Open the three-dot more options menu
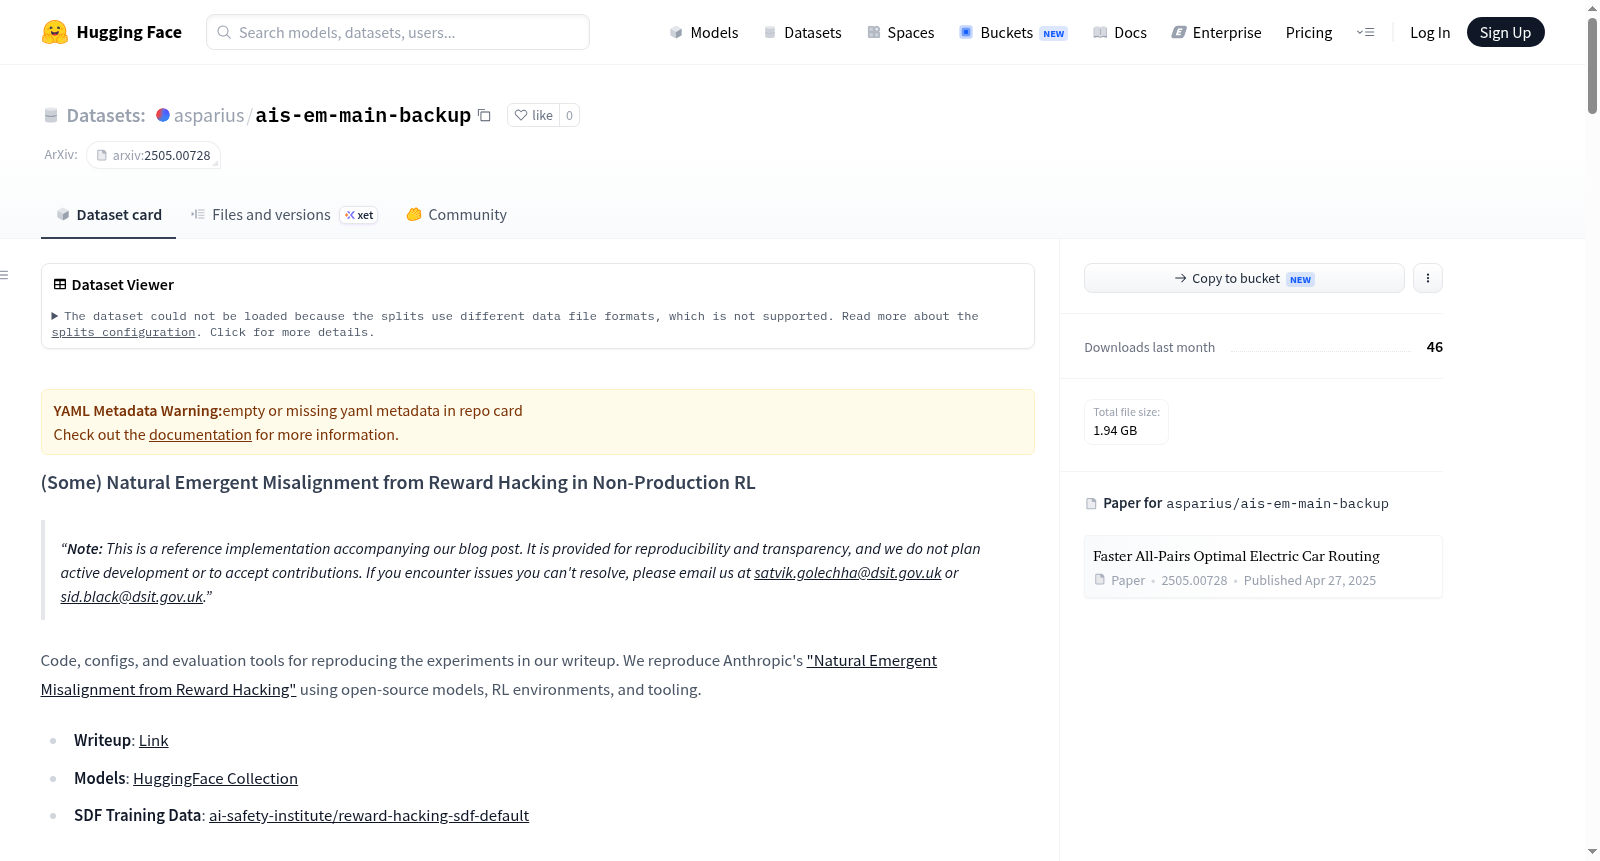The image size is (1600, 861). click(1428, 278)
